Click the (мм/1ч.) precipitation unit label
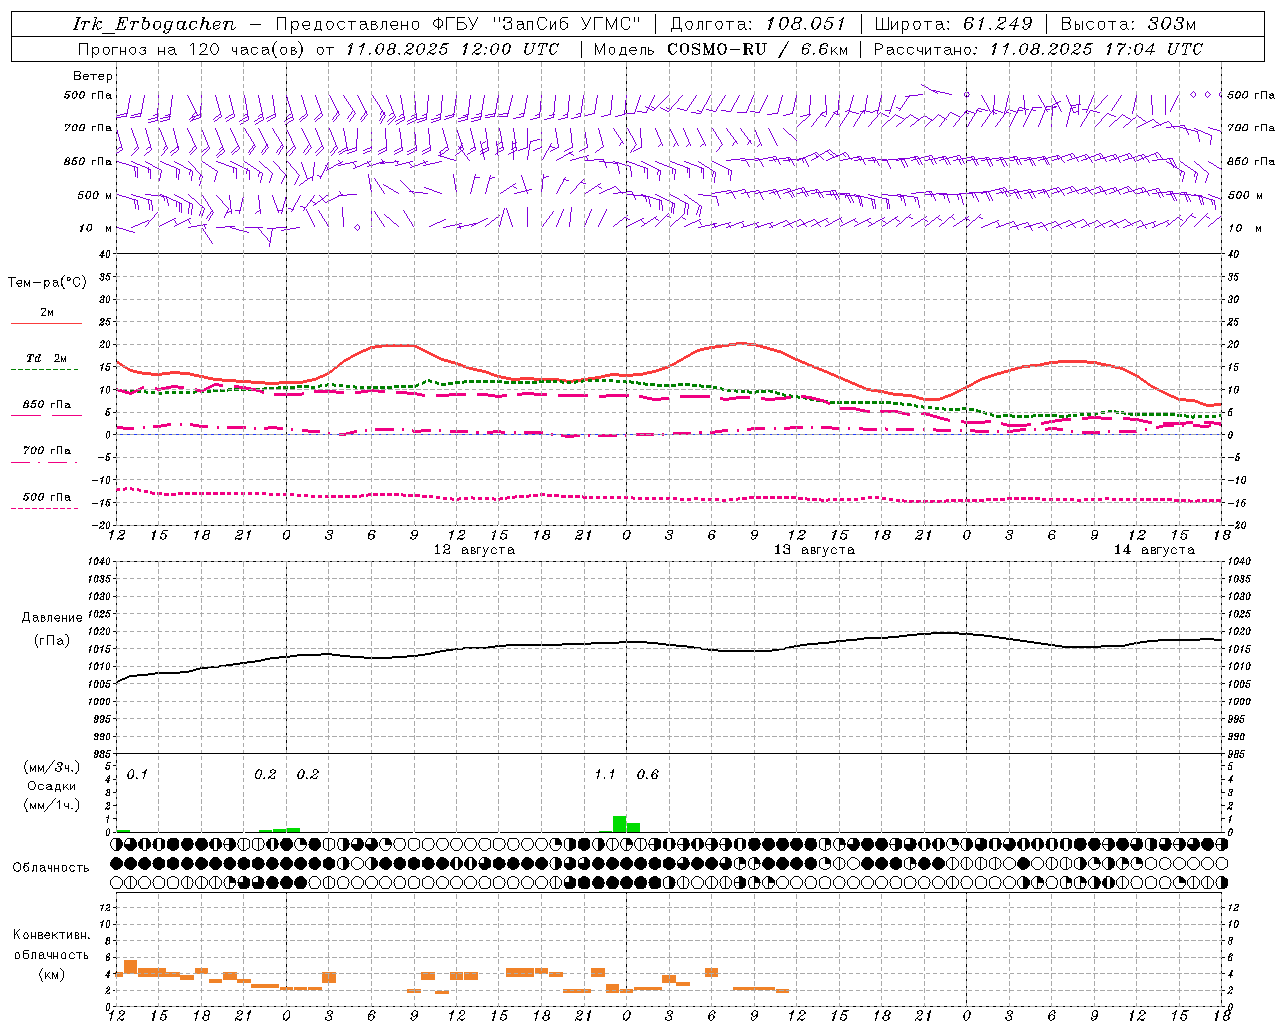The width and height of the screenshot is (1280, 1024). coord(52,805)
